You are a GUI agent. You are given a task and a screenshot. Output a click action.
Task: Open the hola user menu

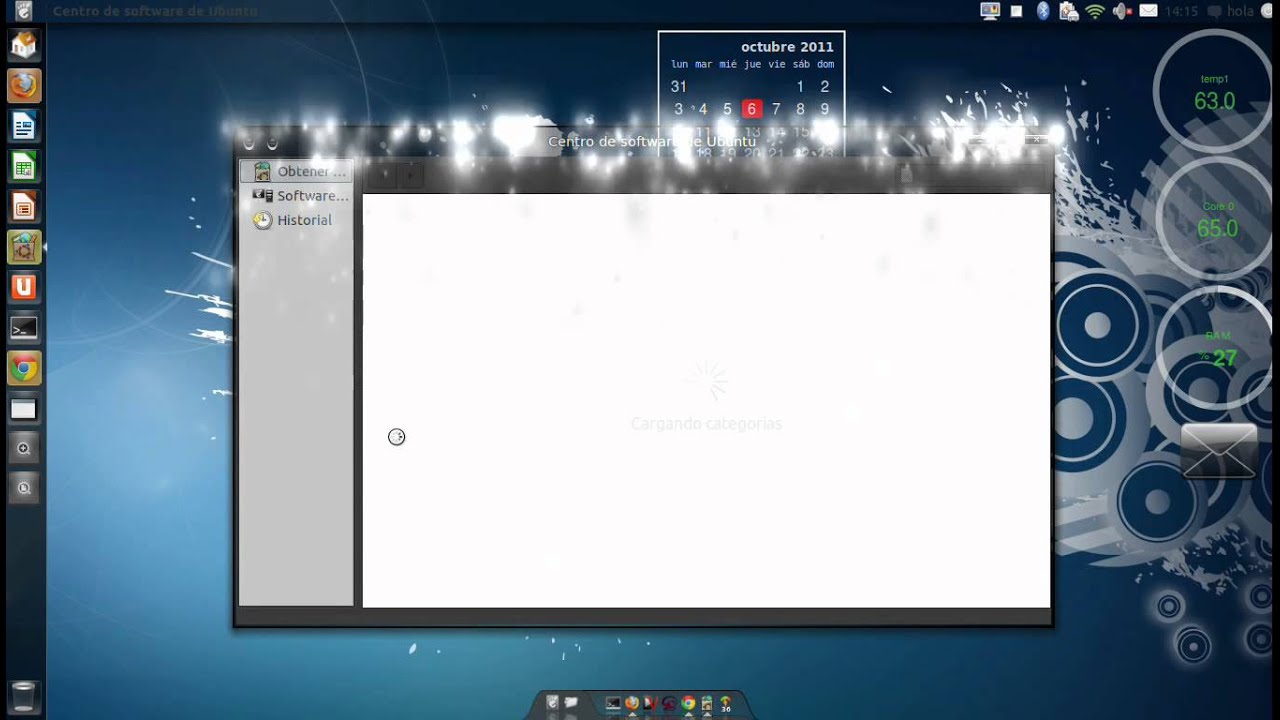1231,11
